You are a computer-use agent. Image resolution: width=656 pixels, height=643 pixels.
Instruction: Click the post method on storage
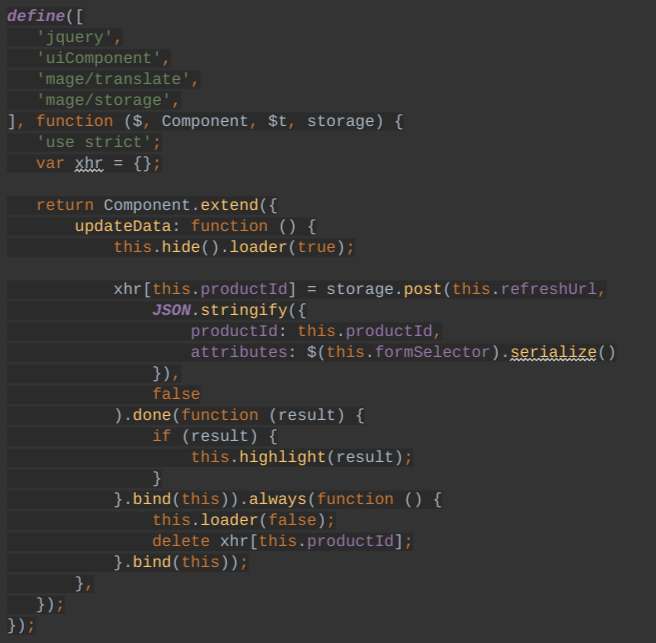tap(422, 289)
